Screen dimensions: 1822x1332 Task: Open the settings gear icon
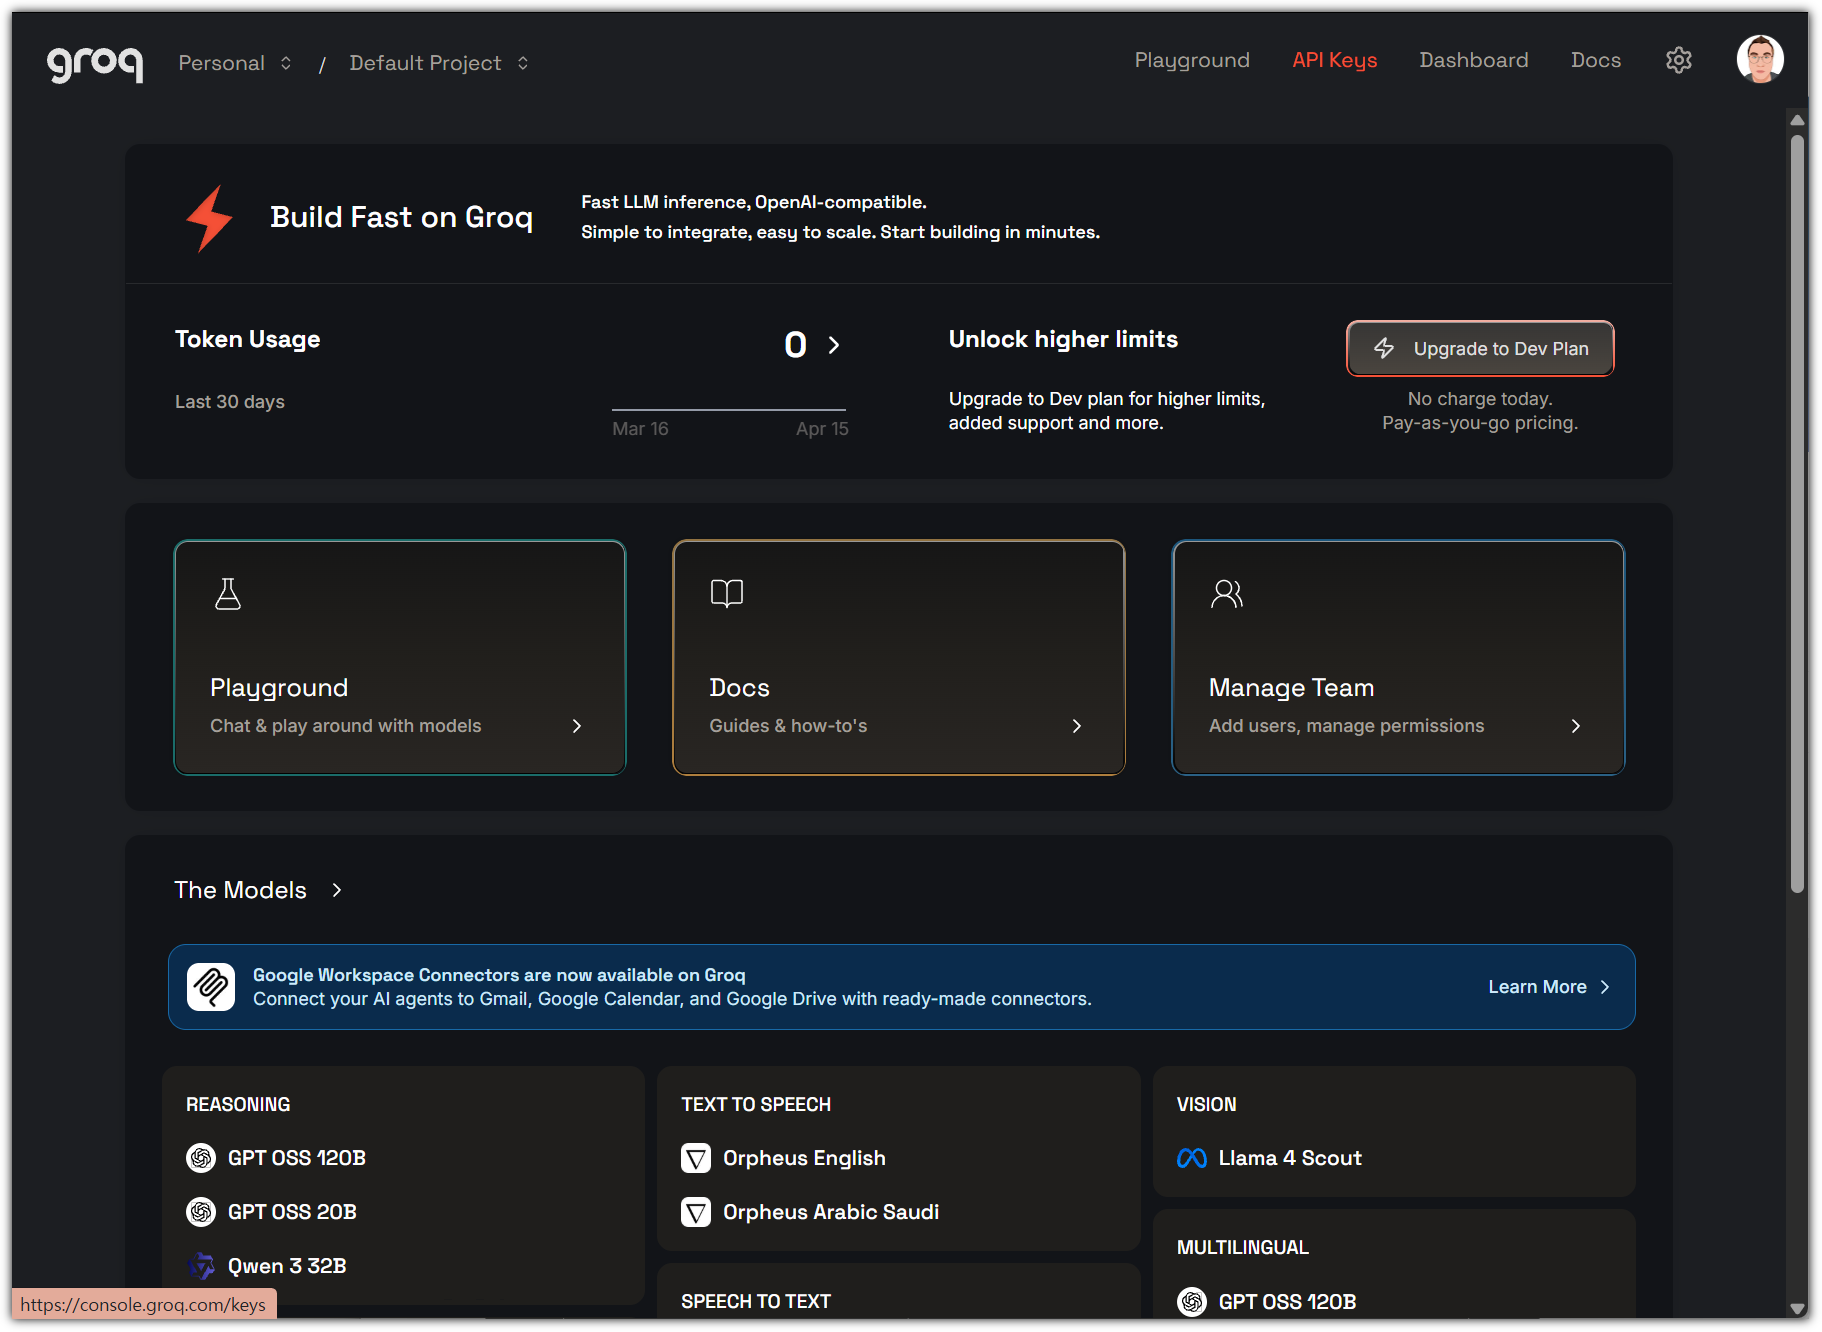pos(1679,61)
